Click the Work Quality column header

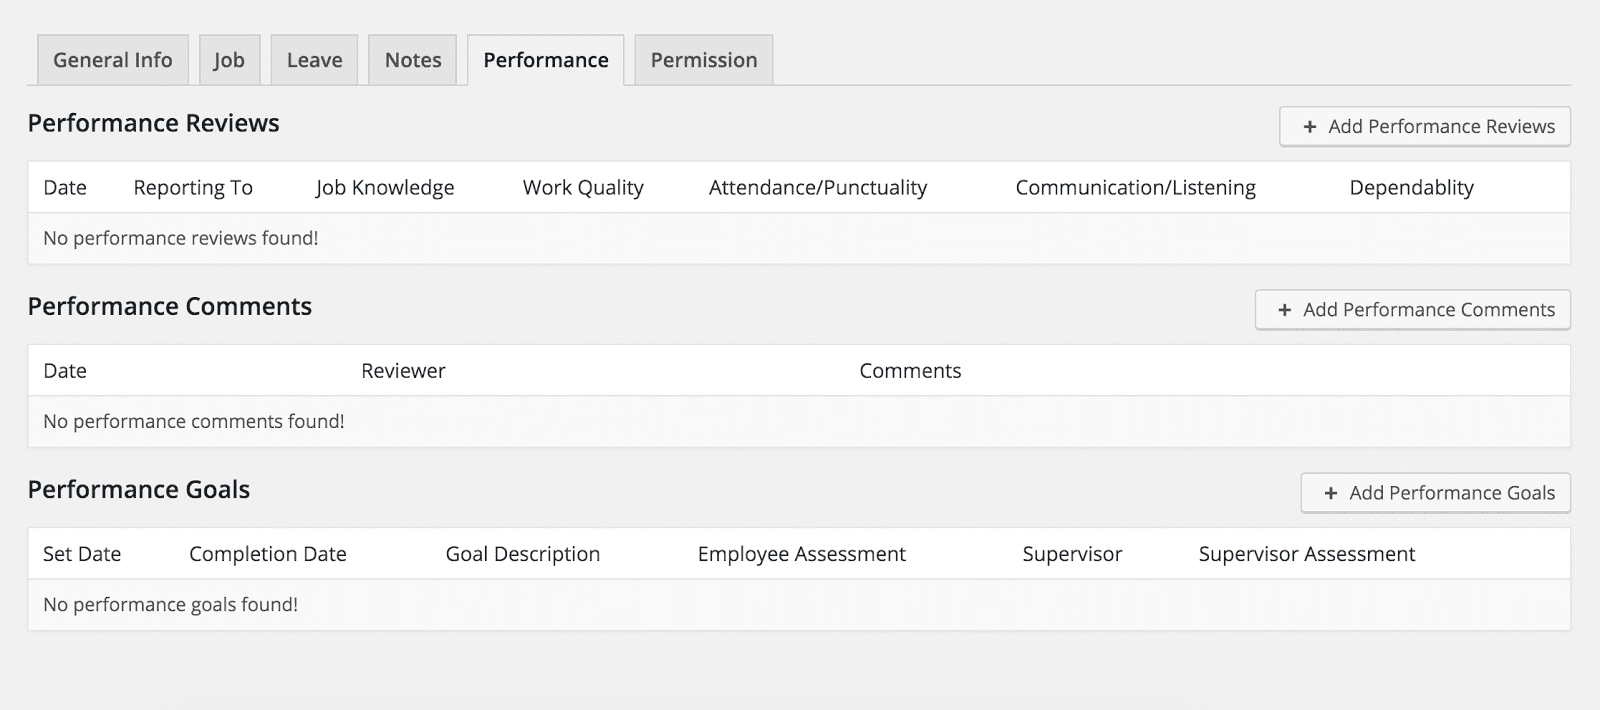pos(583,188)
